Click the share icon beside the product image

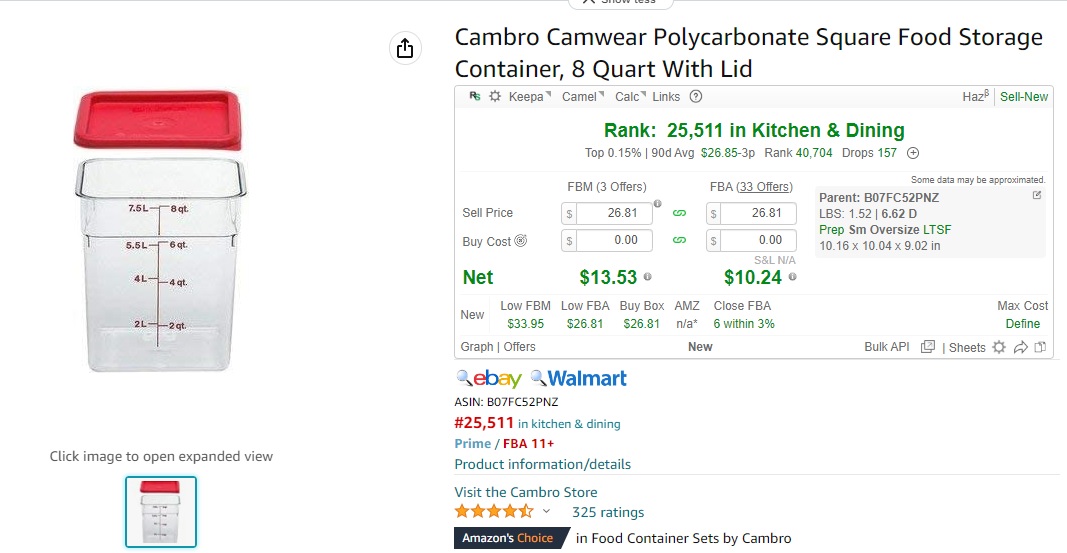point(405,48)
